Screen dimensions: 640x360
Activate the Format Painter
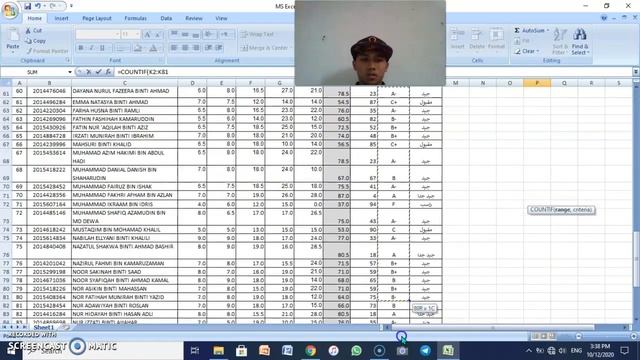tap(47, 51)
